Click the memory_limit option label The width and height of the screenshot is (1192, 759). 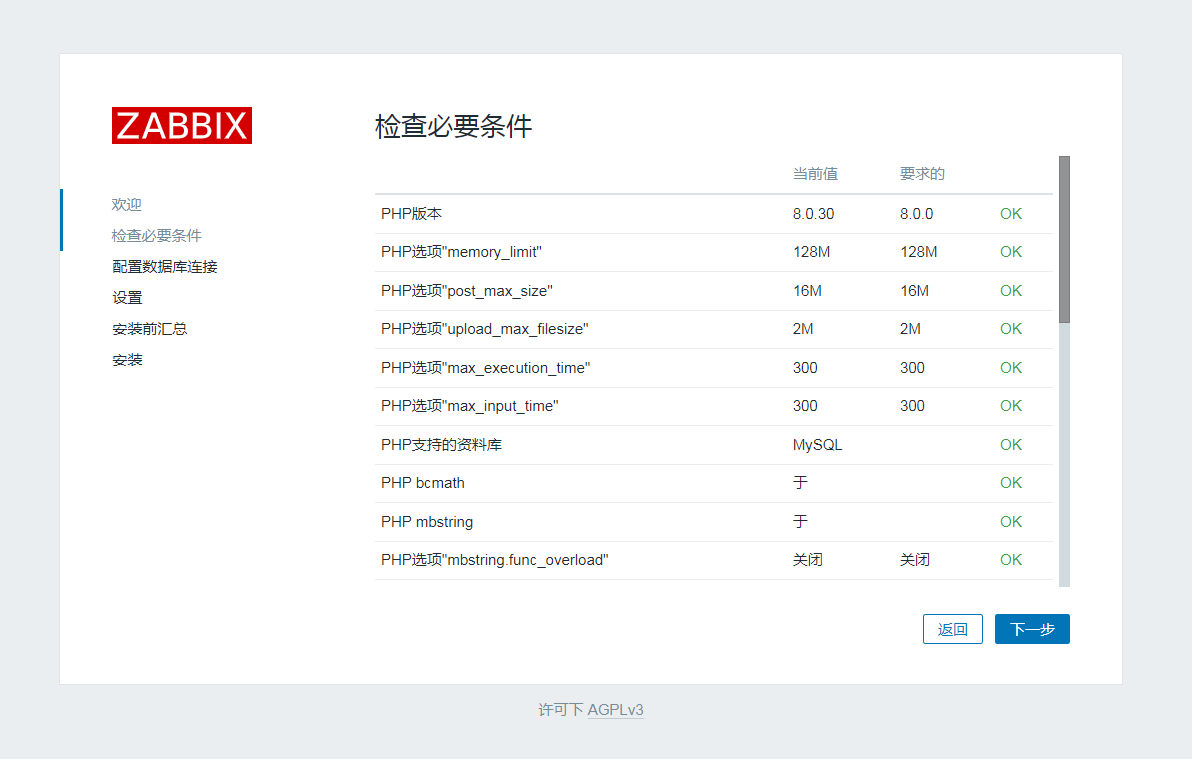pyautogui.click(x=461, y=252)
